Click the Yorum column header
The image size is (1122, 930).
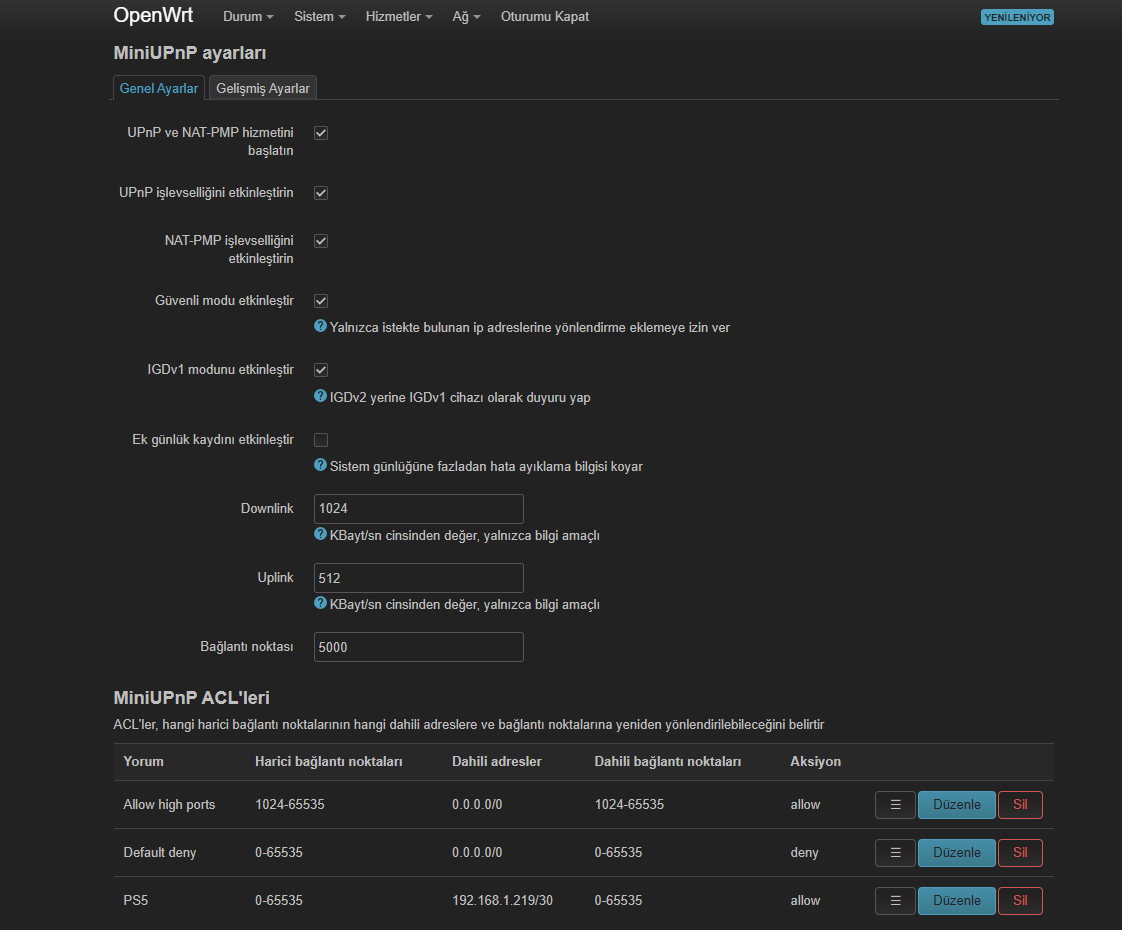point(143,761)
